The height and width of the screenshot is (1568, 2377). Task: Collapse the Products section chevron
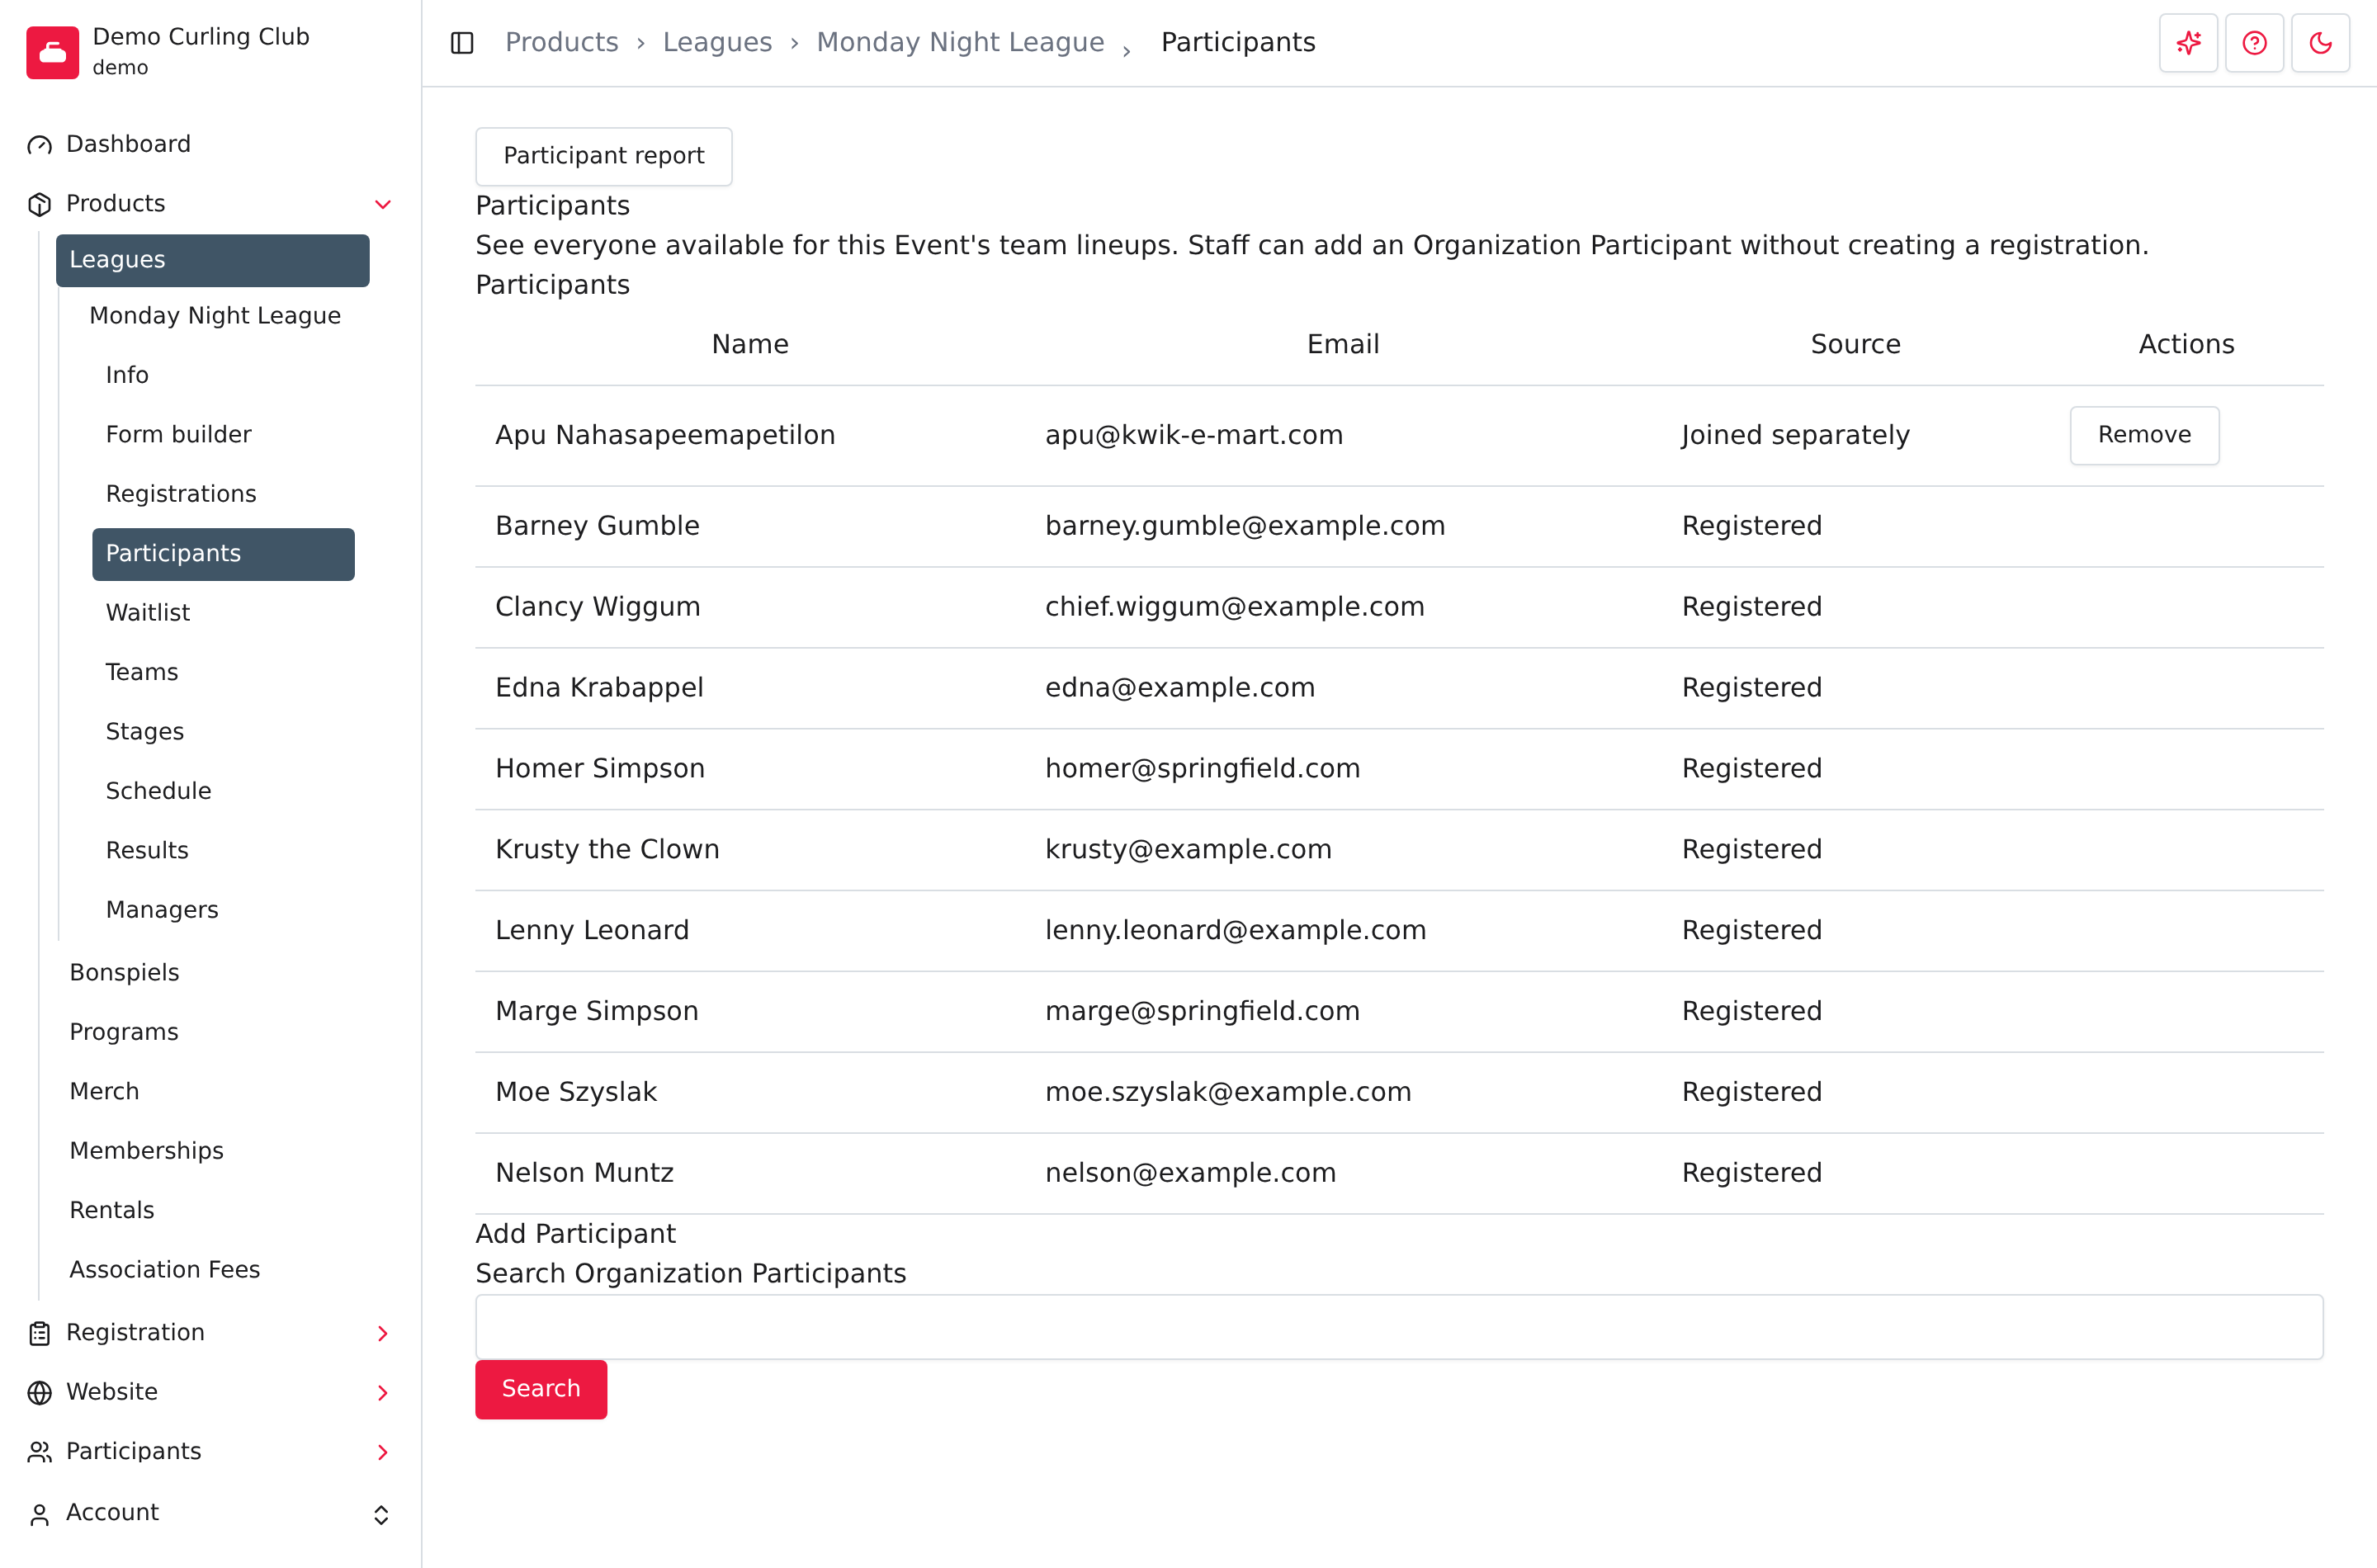coord(382,204)
